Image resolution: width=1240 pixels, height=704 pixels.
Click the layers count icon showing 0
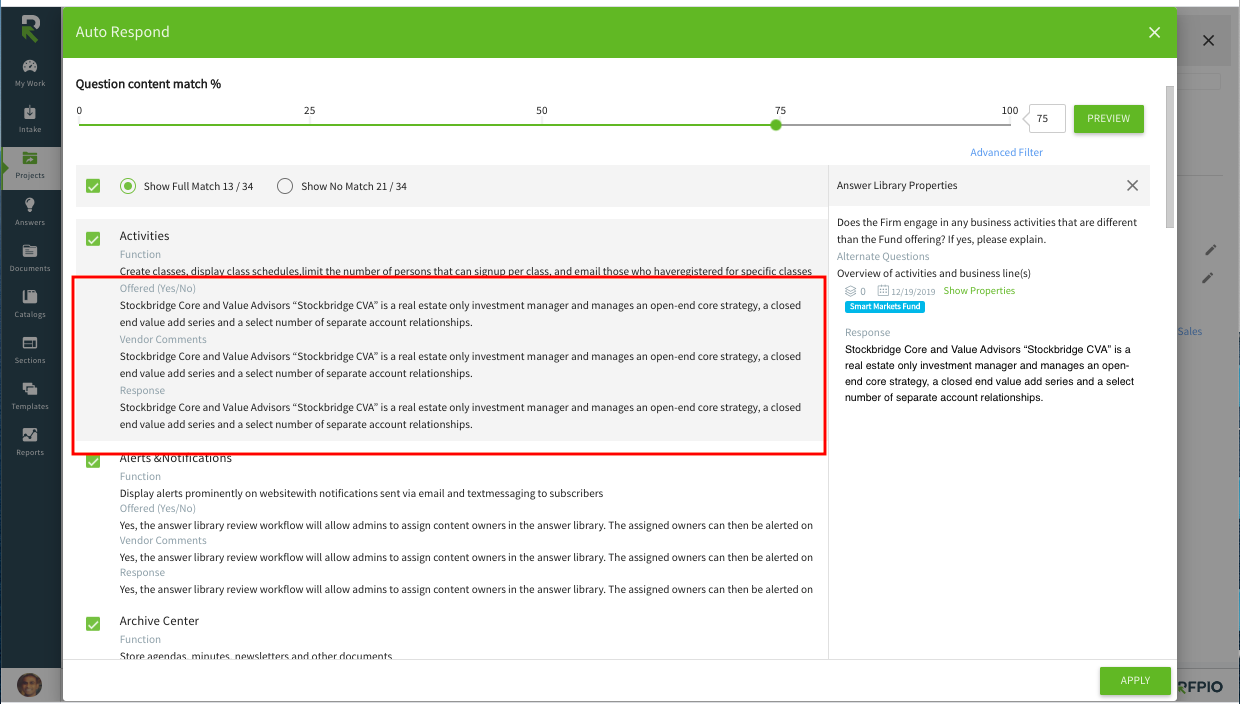point(851,291)
